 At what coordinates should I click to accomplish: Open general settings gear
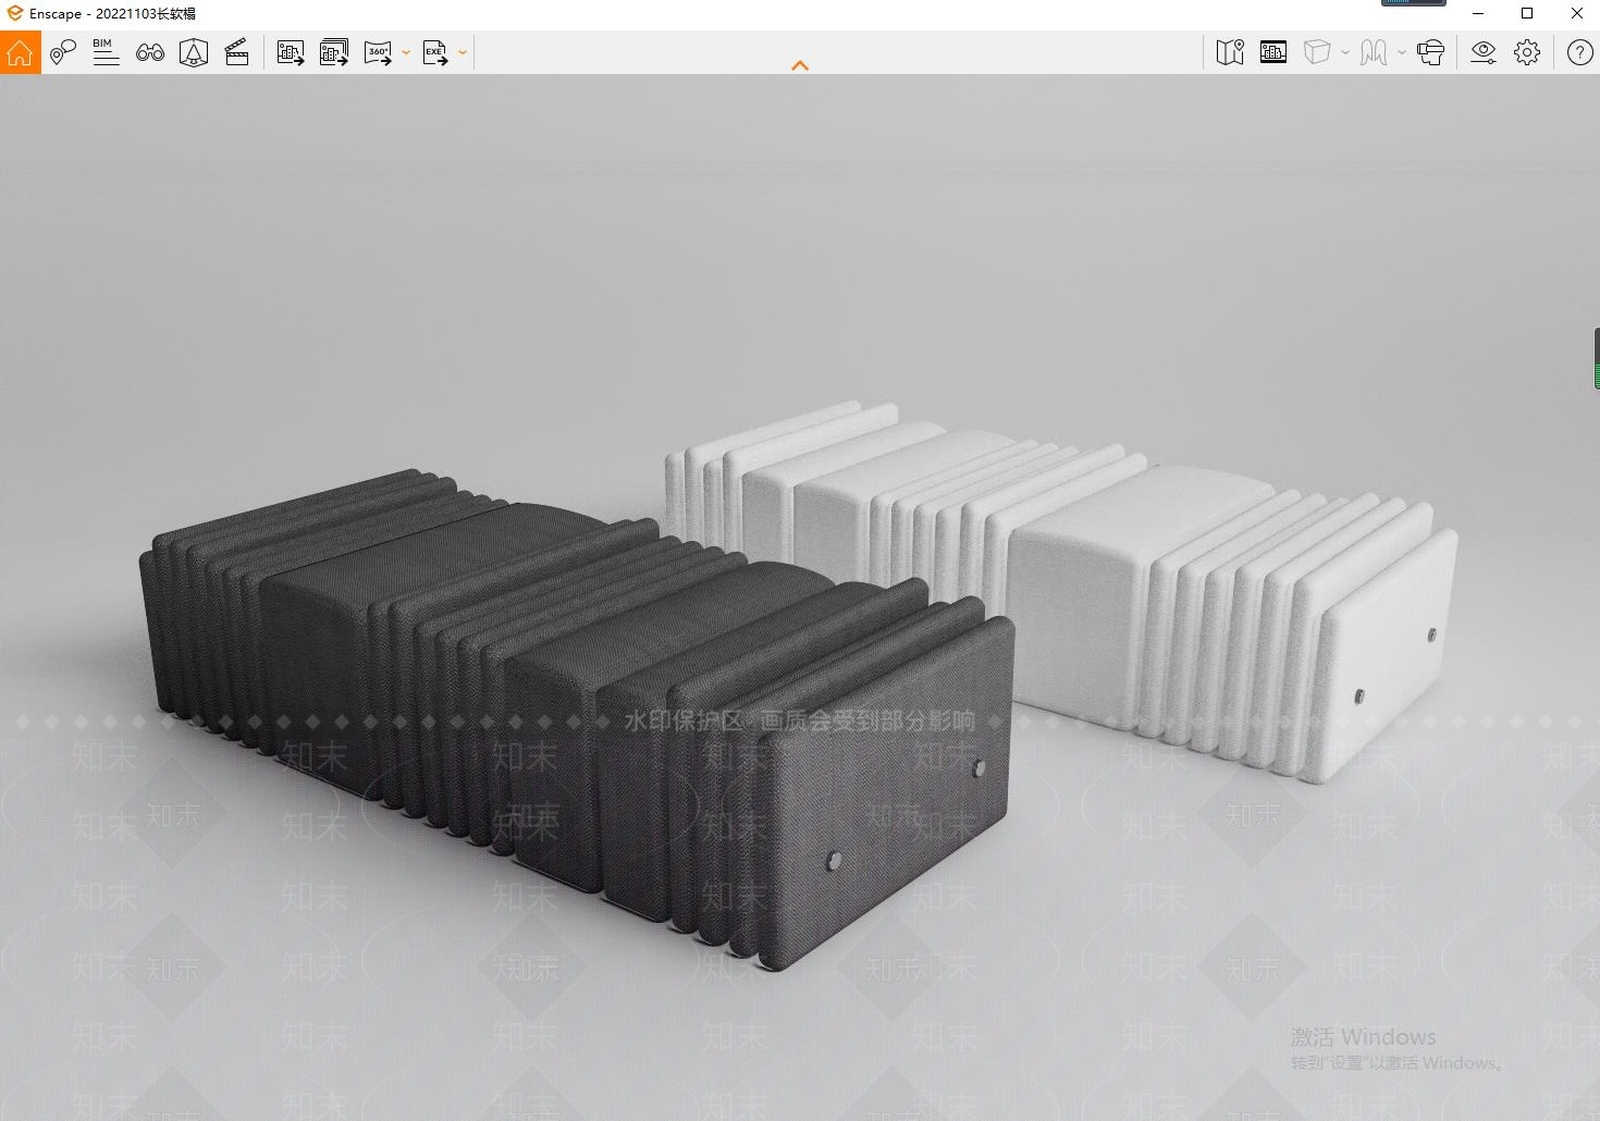[1527, 52]
